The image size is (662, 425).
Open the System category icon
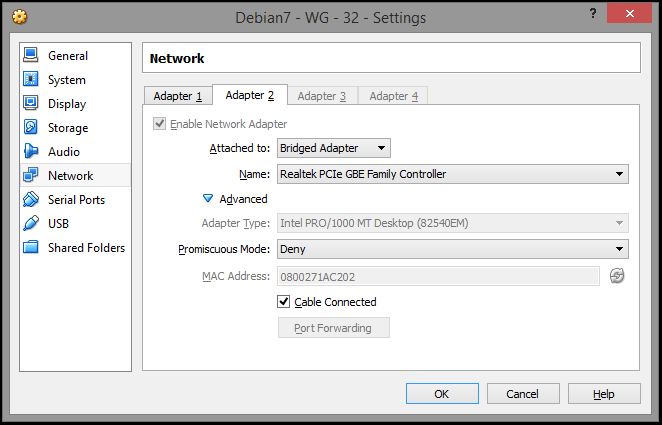pyautogui.click(x=30, y=80)
